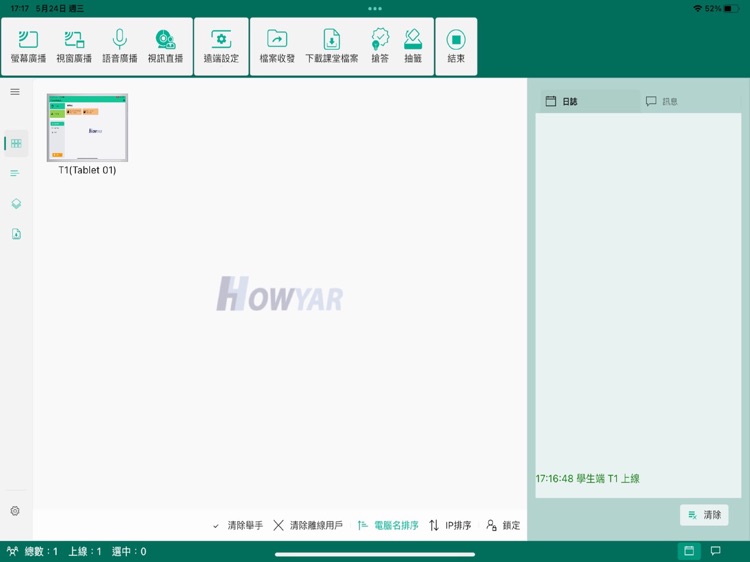
Task: Click 清除離線用戶 remove offline users
Action: click(x=308, y=526)
